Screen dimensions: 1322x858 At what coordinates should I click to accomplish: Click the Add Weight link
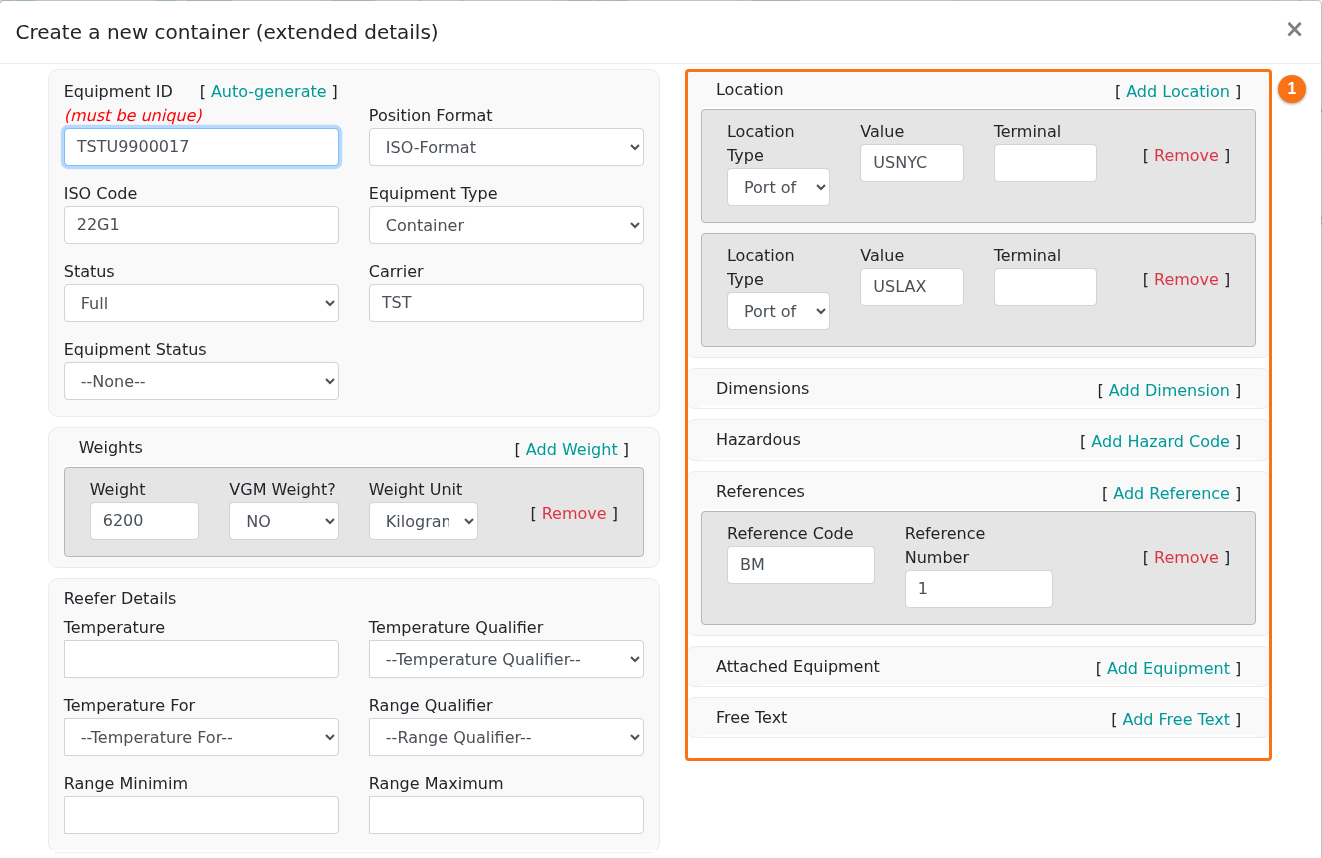[571, 449]
